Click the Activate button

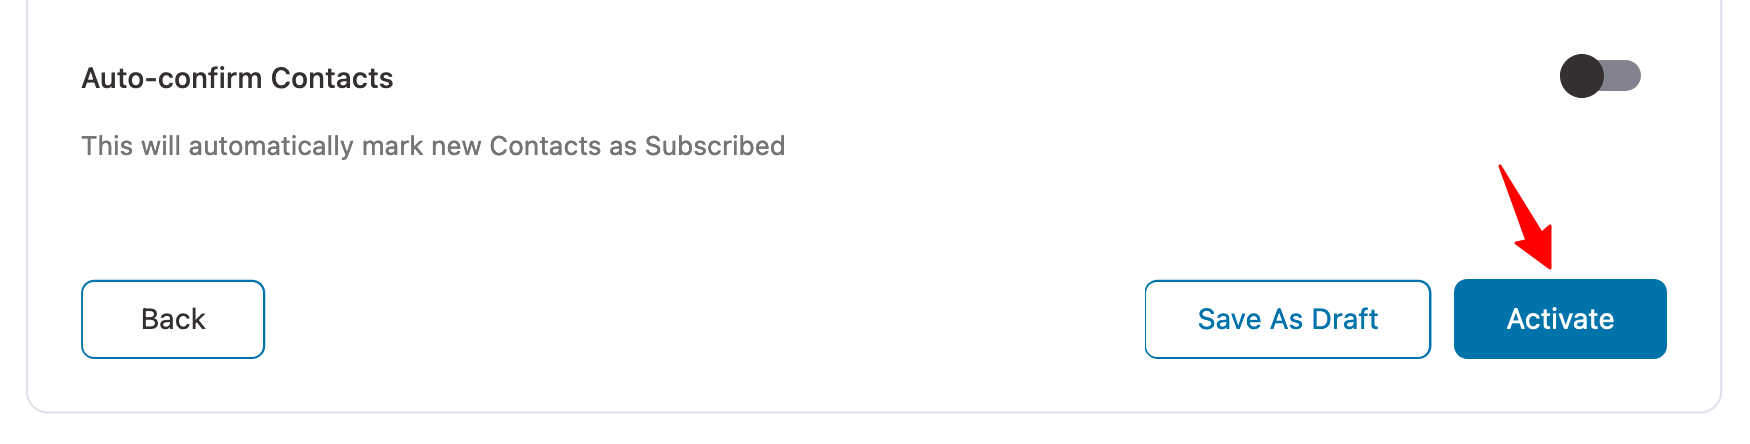pos(1560,319)
